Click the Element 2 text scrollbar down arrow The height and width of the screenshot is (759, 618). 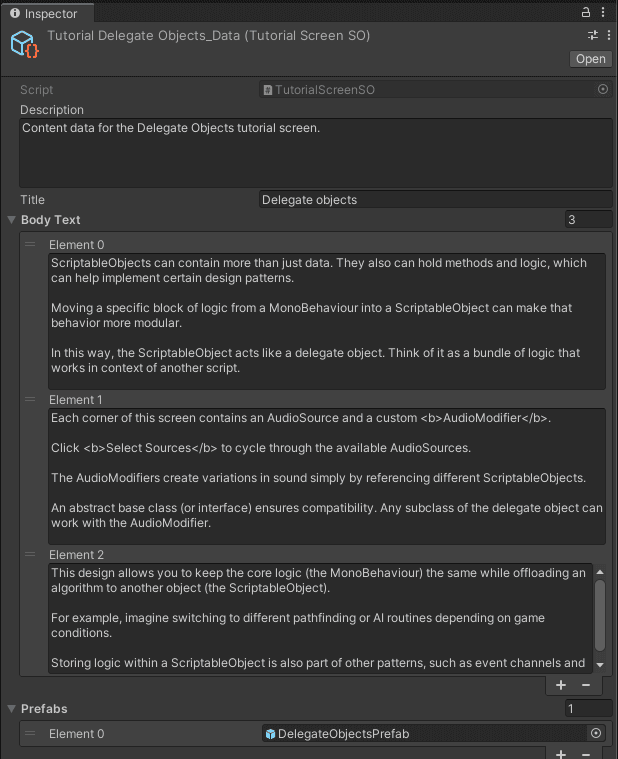coord(599,664)
